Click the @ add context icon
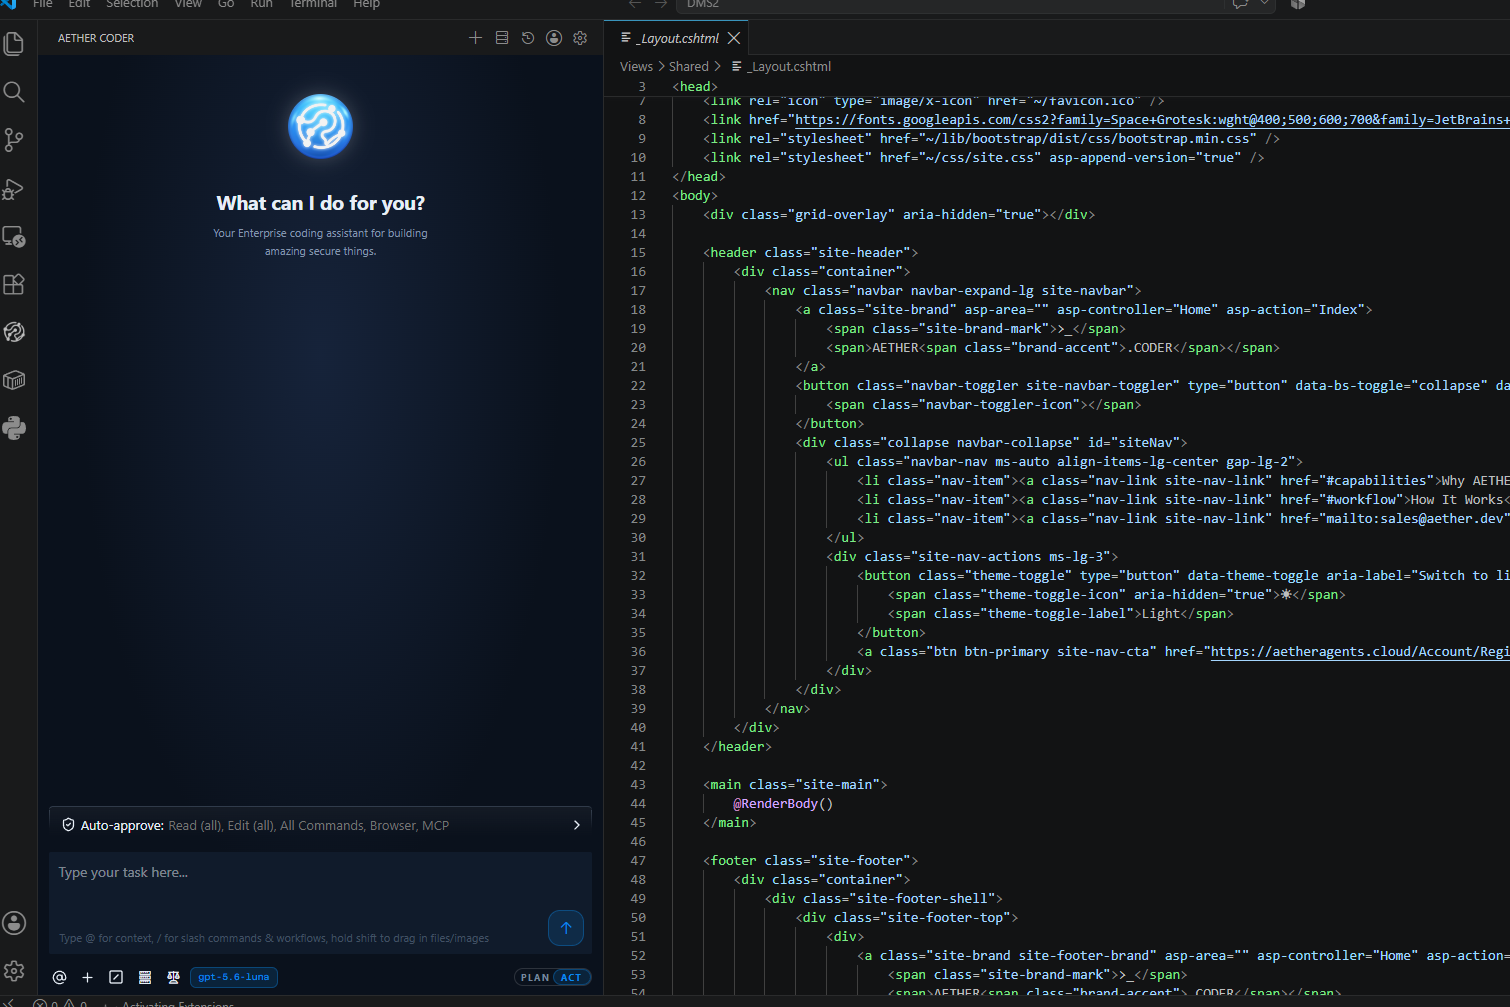This screenshot has height=1007, width=1510. pos(59,977)
